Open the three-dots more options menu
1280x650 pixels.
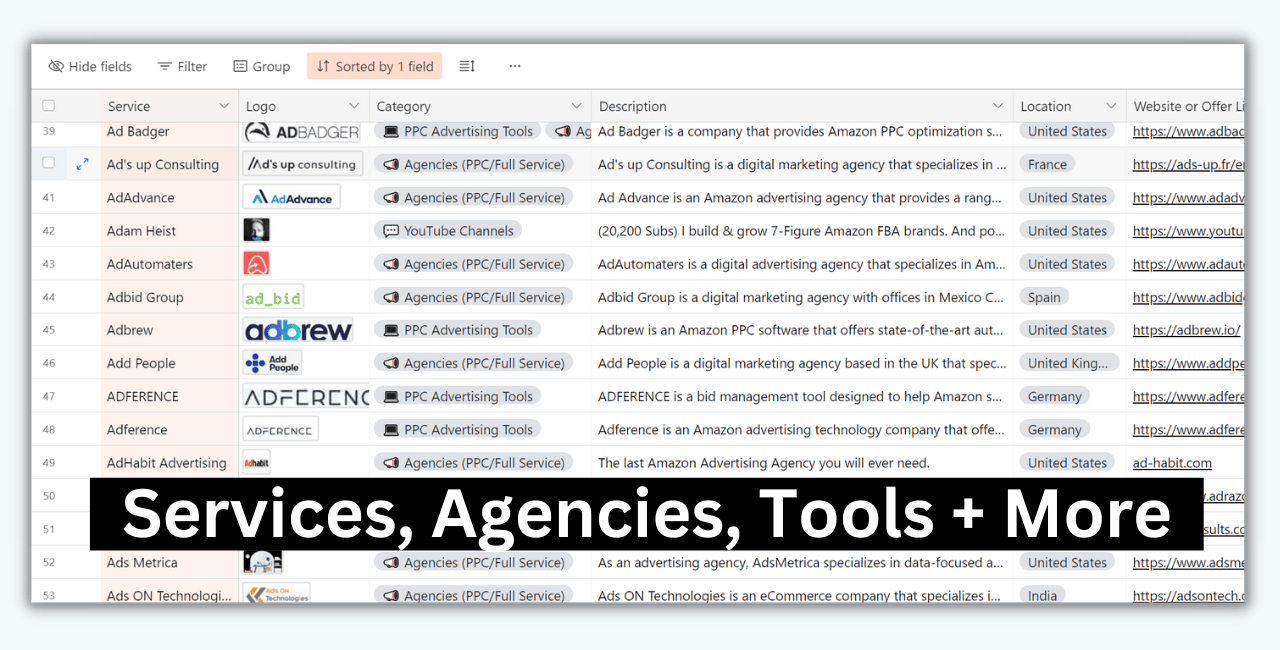[x=514, y=67]
